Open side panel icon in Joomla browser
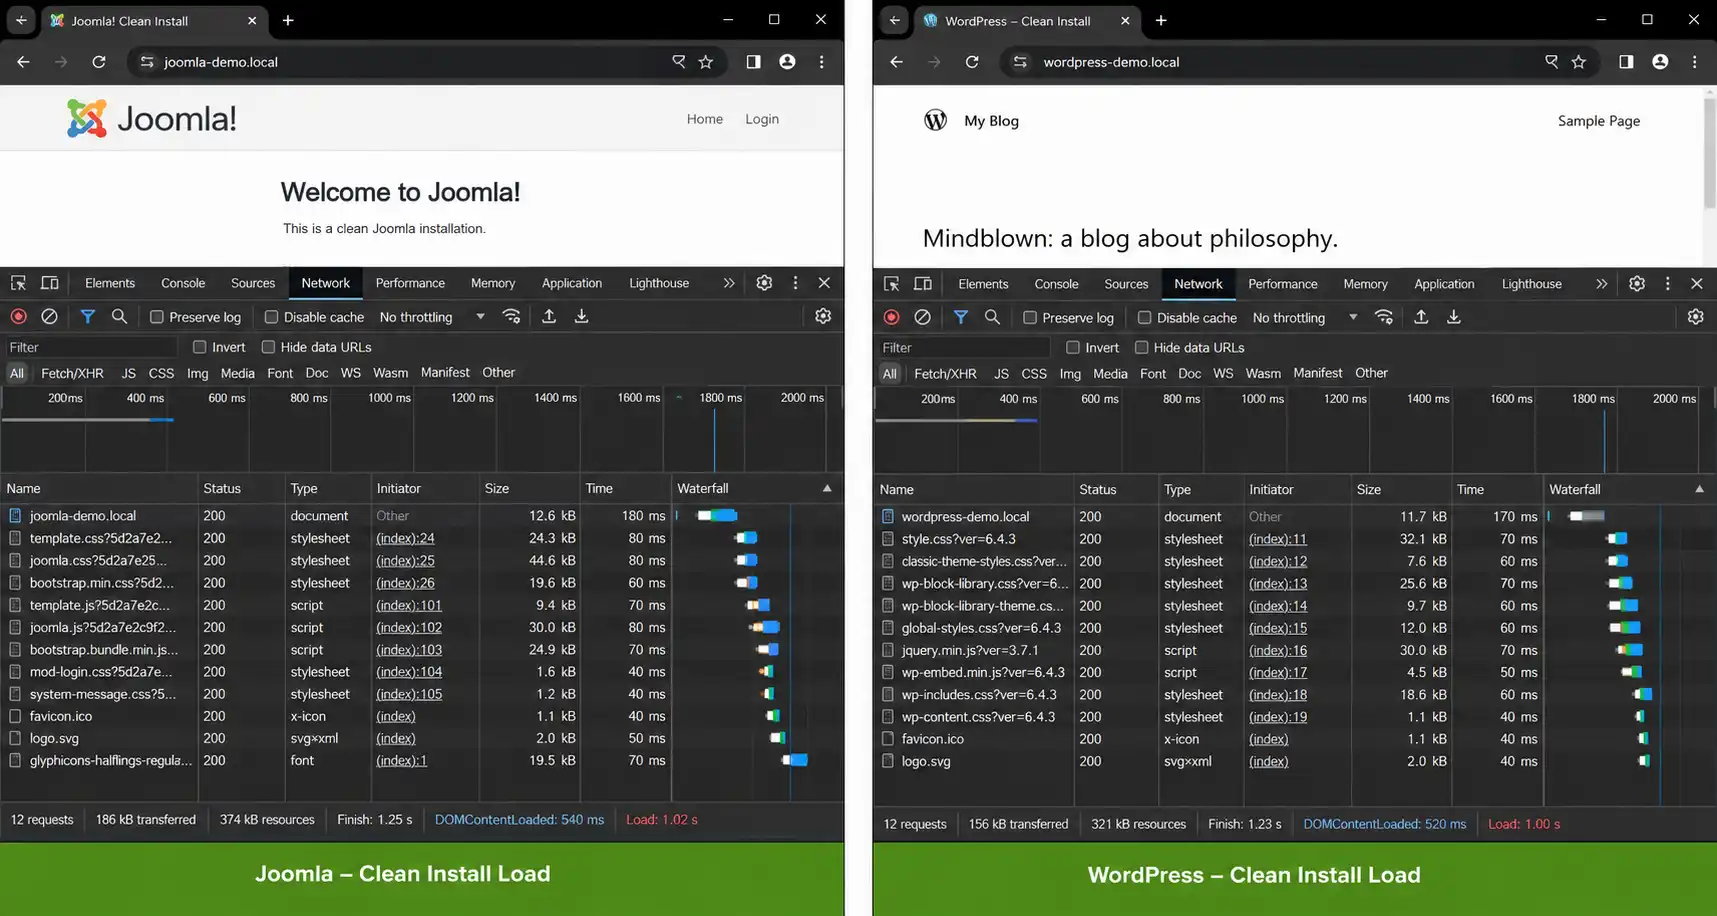This screenshot has height=916, width=1717. [x=753, y=62]
